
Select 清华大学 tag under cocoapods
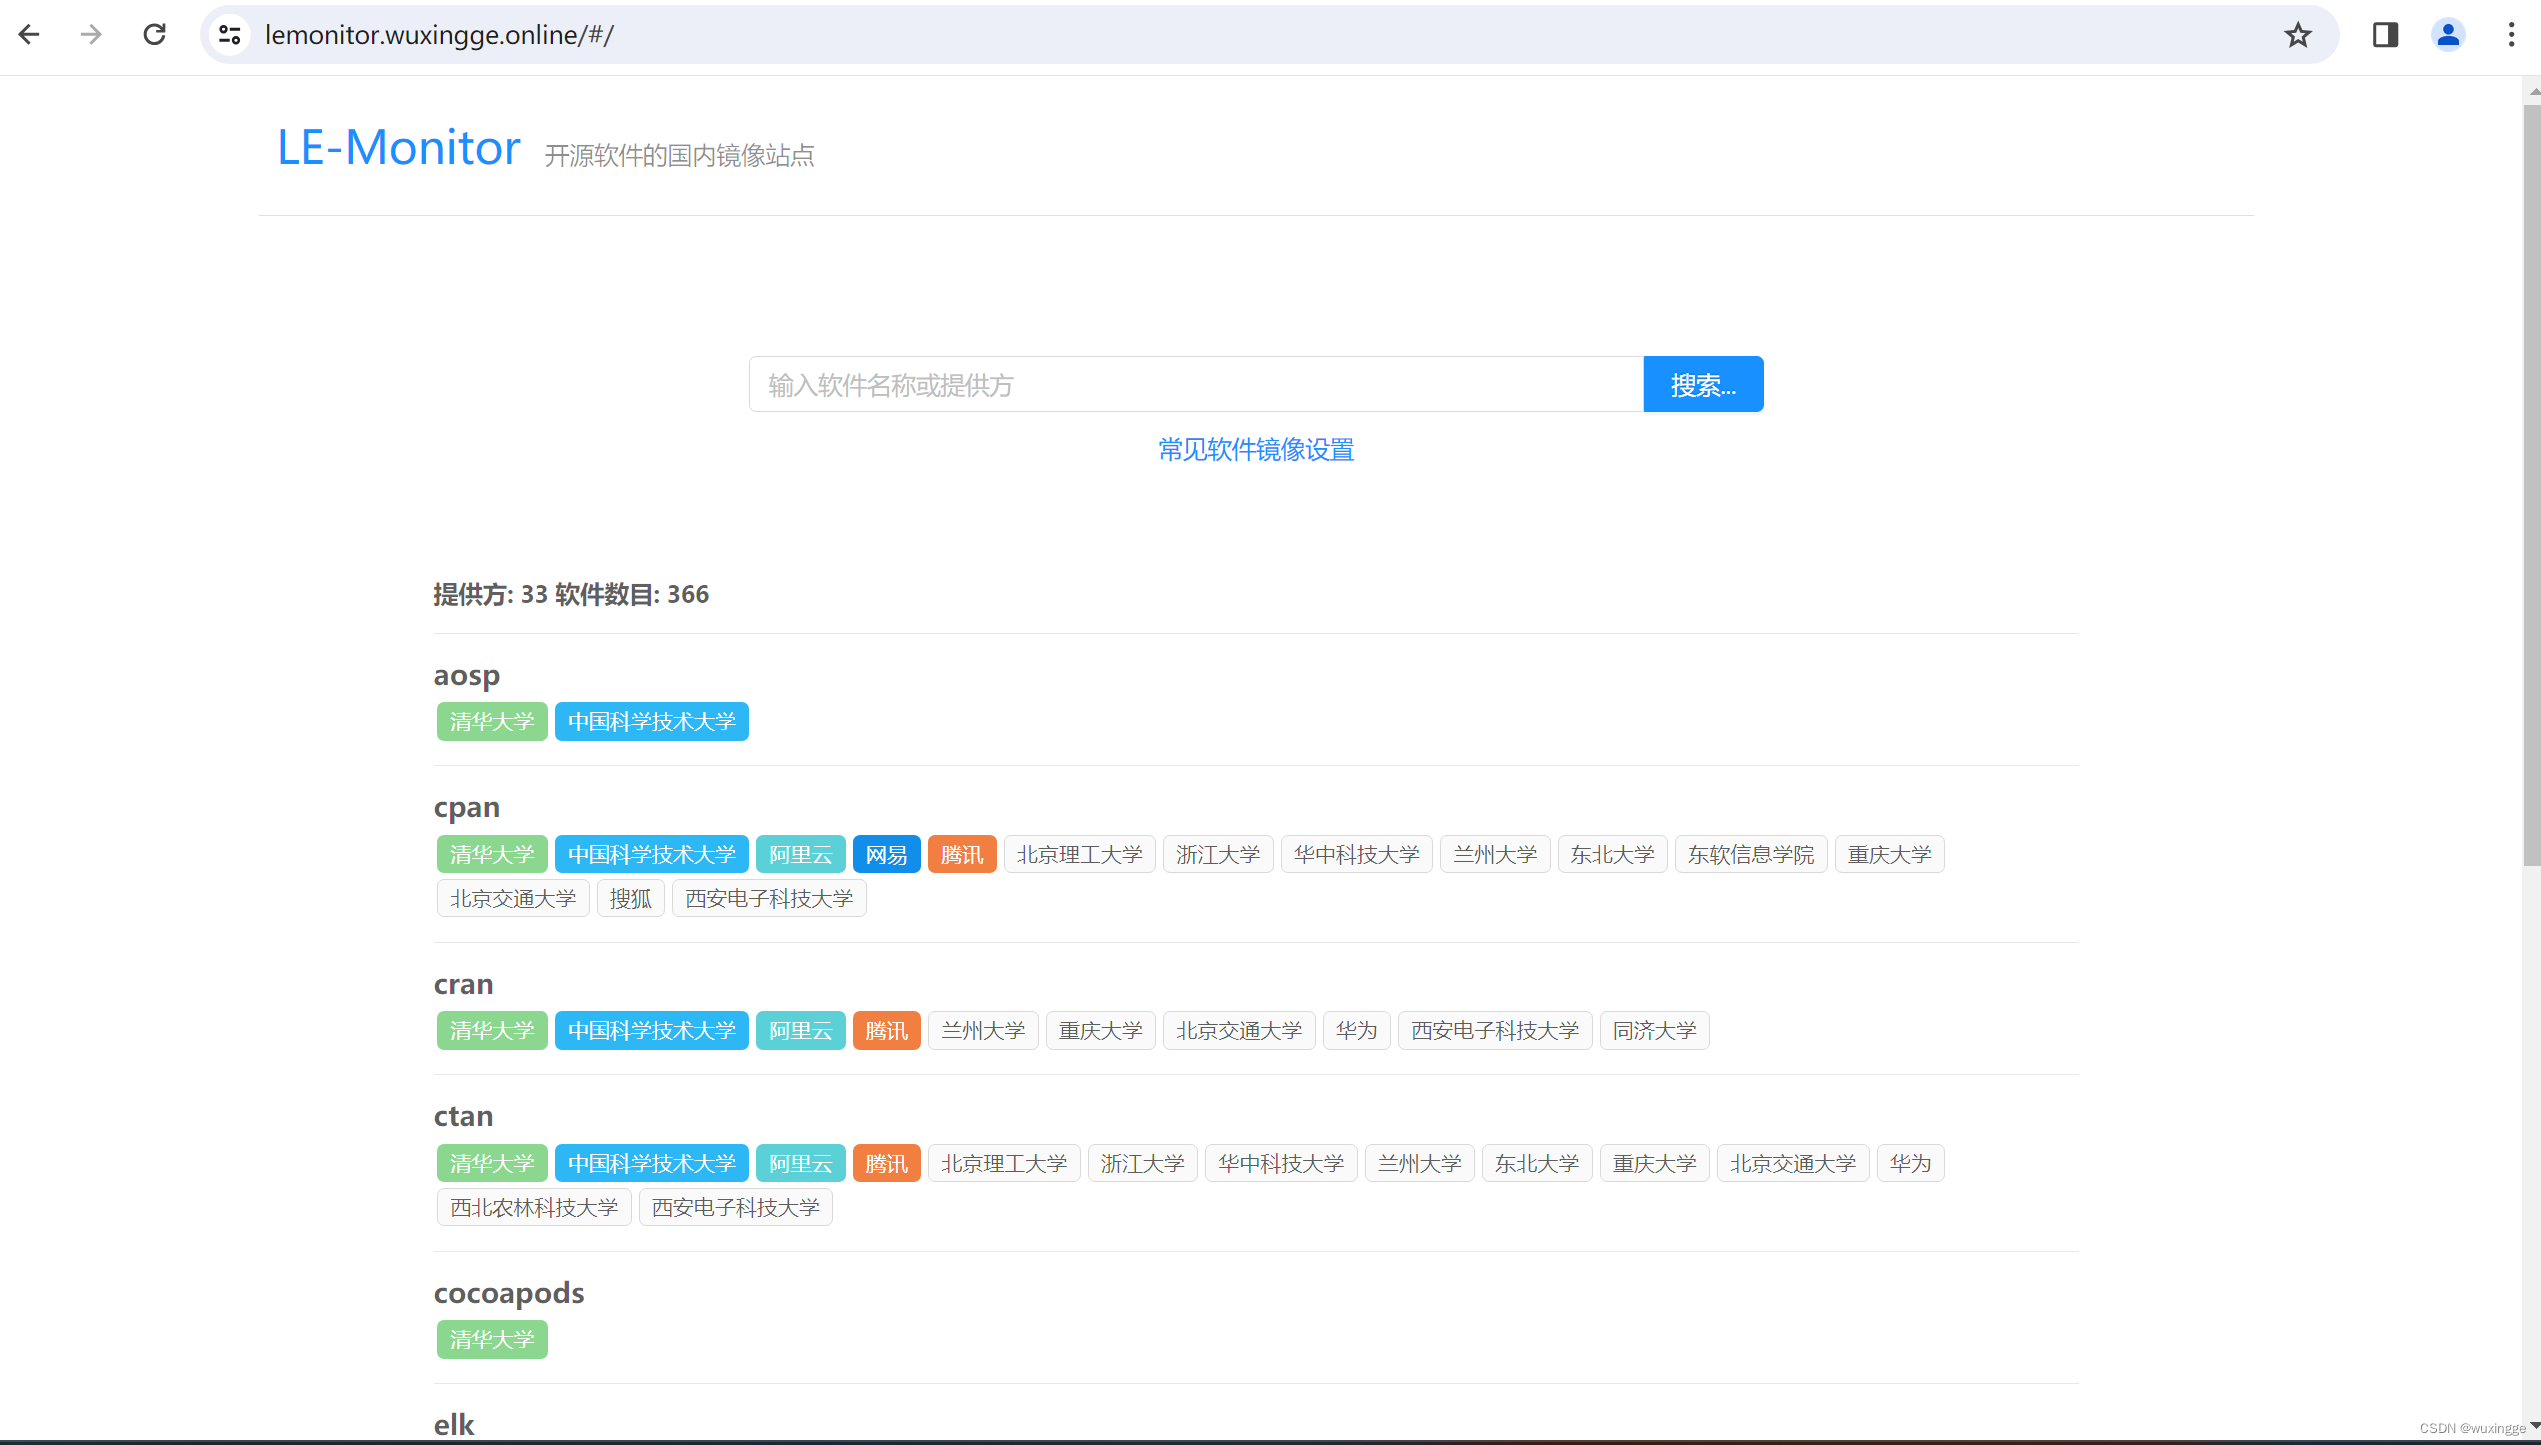[492, 1340]
